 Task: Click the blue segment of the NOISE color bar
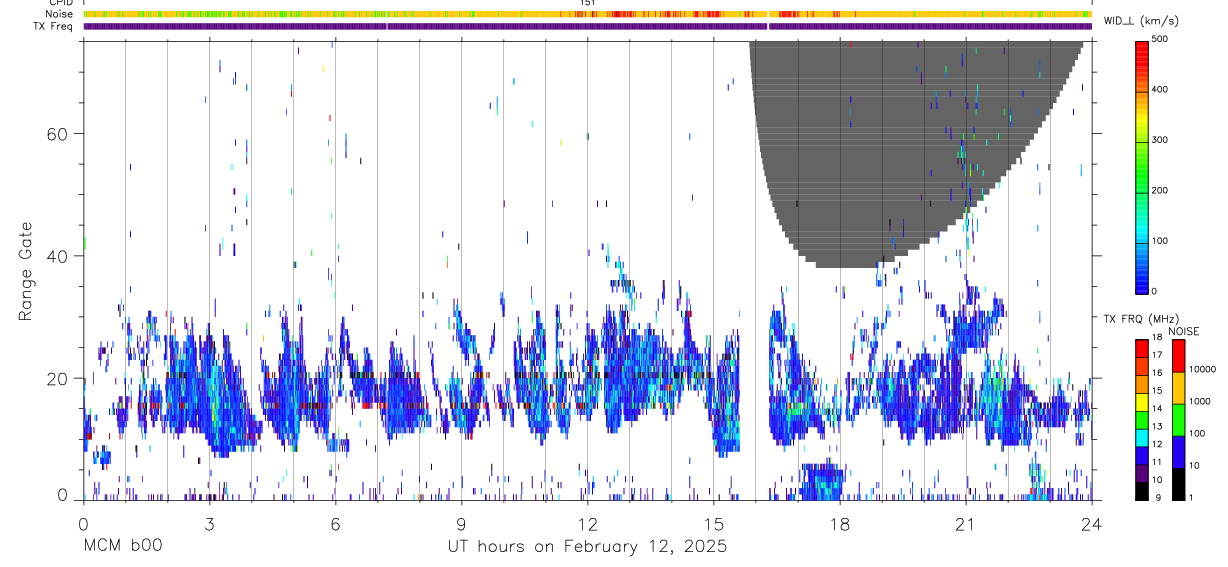1179,452
